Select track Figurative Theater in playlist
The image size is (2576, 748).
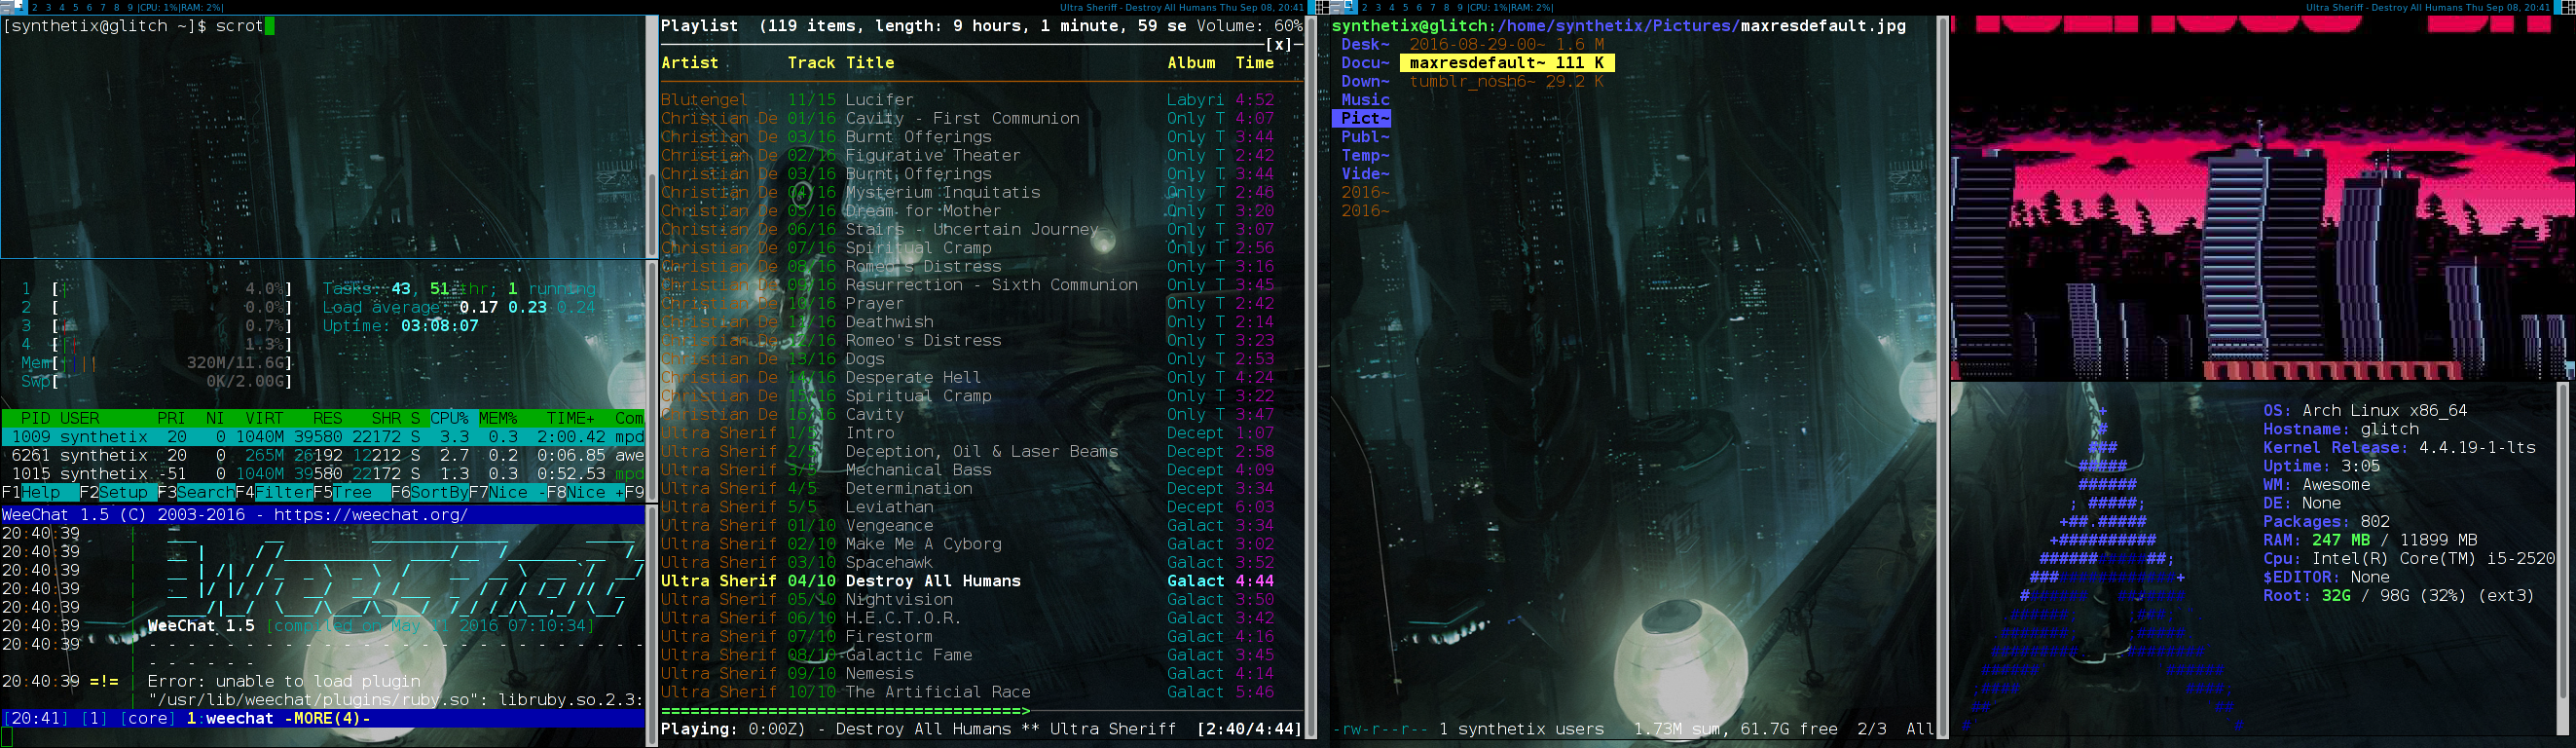tap(980, 155)
